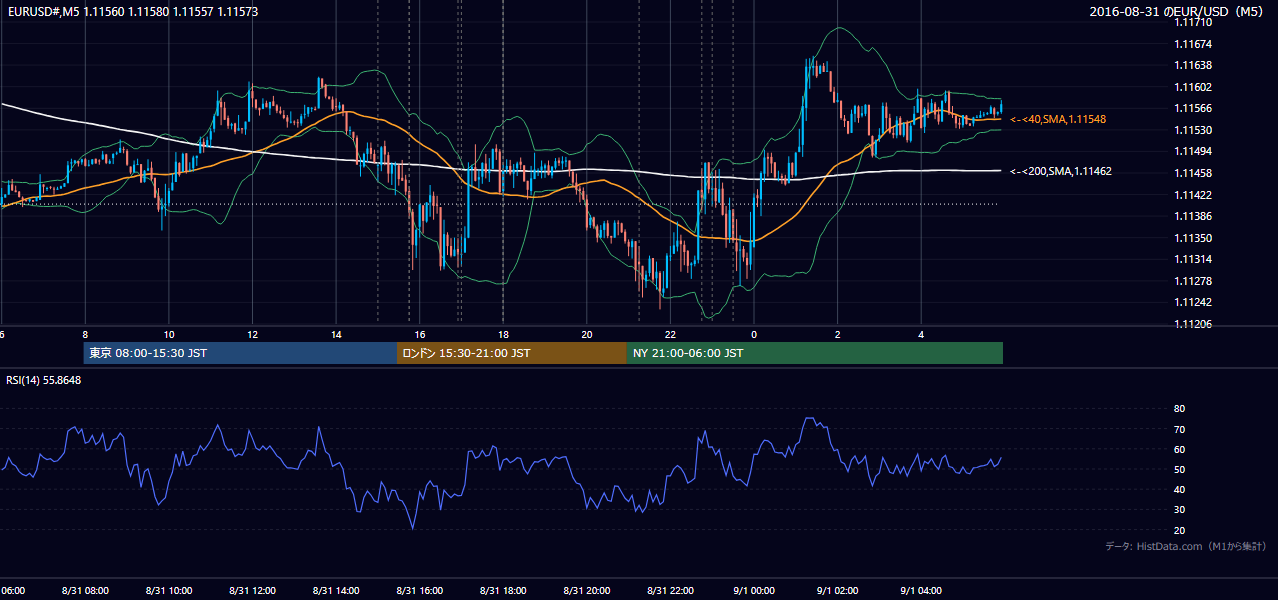Screen dimensions: 1278x600
Task: Click the 40 SMA label reading 1.11548
Action: click(x=1058, y=119)
